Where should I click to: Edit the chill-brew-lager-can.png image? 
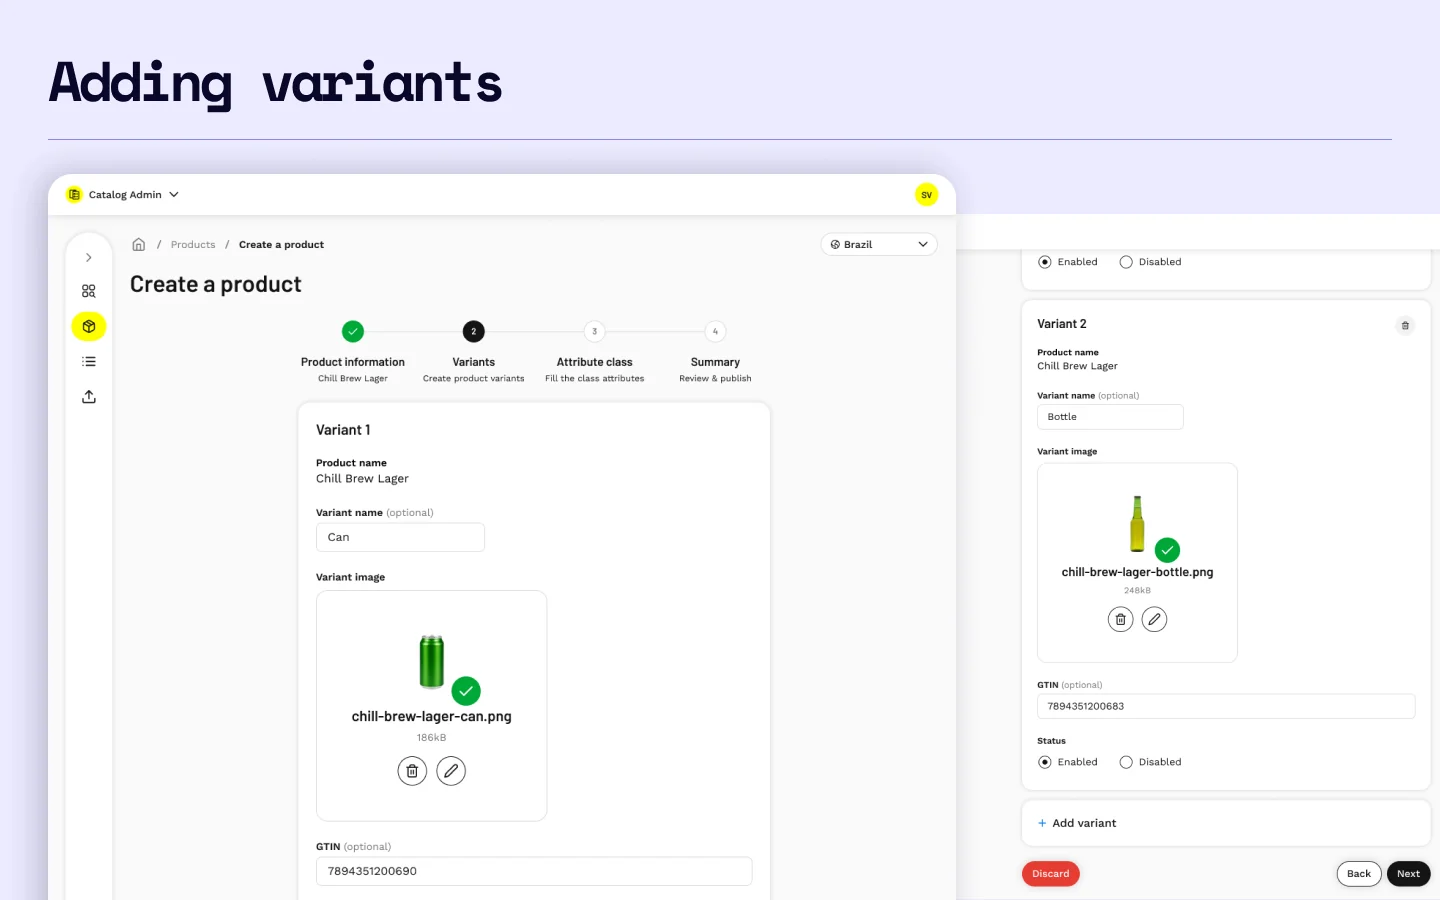tap(451, 771)
